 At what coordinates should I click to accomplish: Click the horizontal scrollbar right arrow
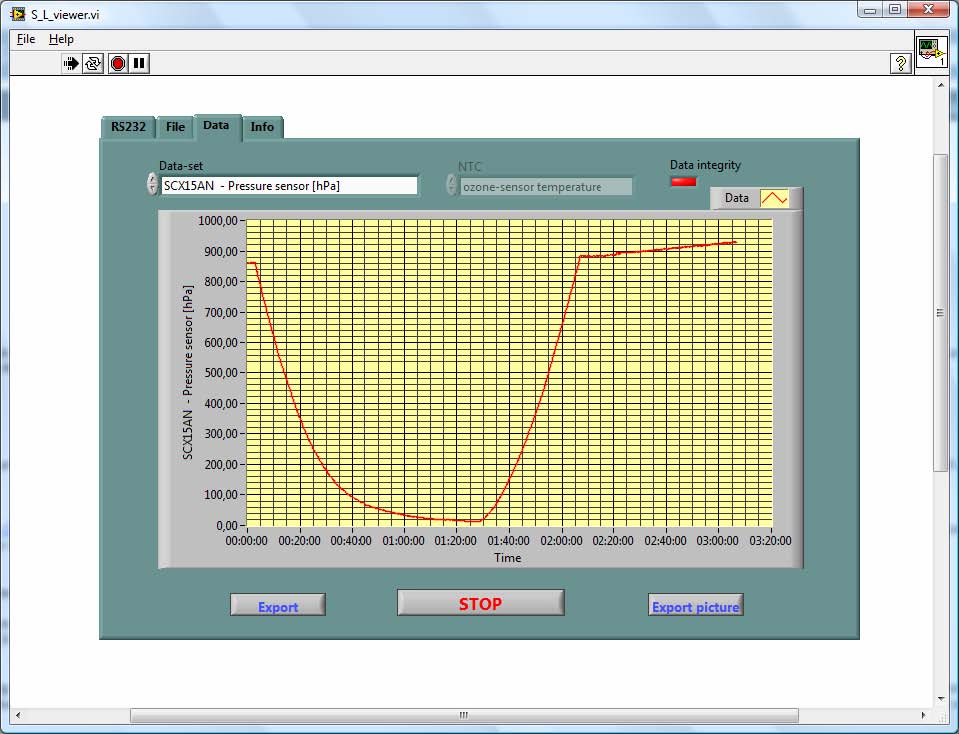pyautogui.click(x=923, y=715)
